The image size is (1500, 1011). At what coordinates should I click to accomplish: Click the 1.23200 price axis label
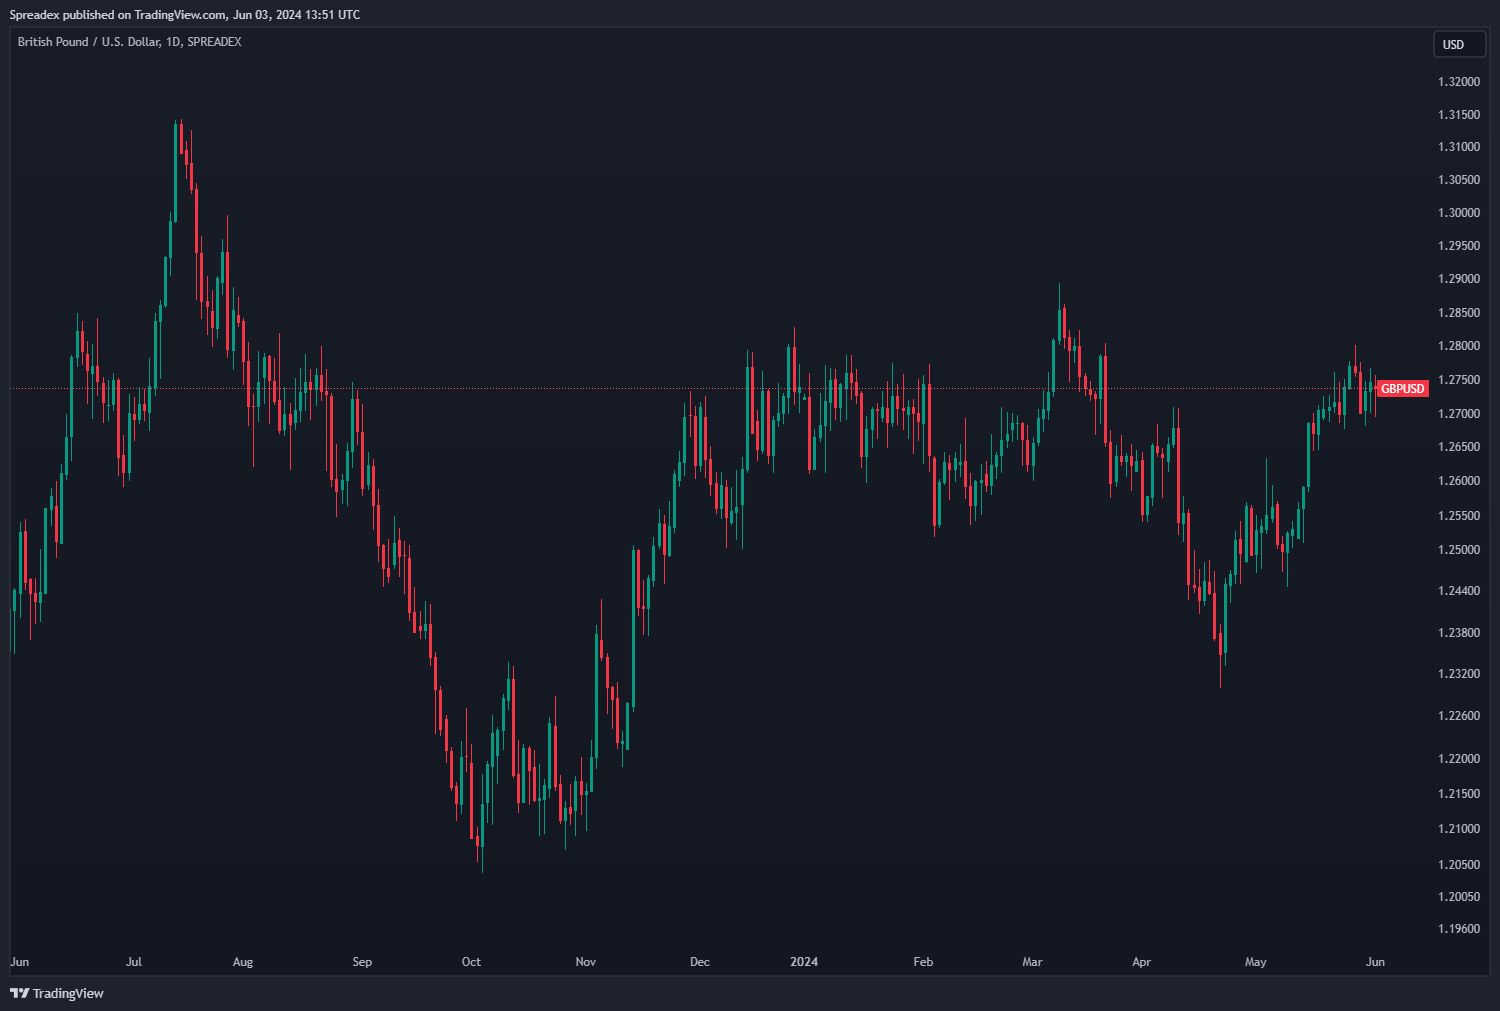[1459, 674]
